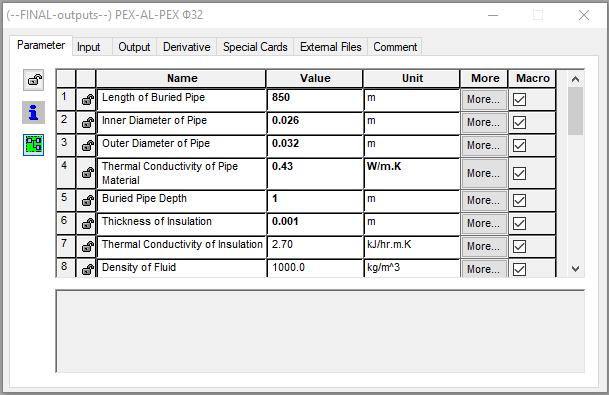609x395 pixels.
Task: Click the 'Thickness of Insulation' name cell
Action: click(181, 224)
